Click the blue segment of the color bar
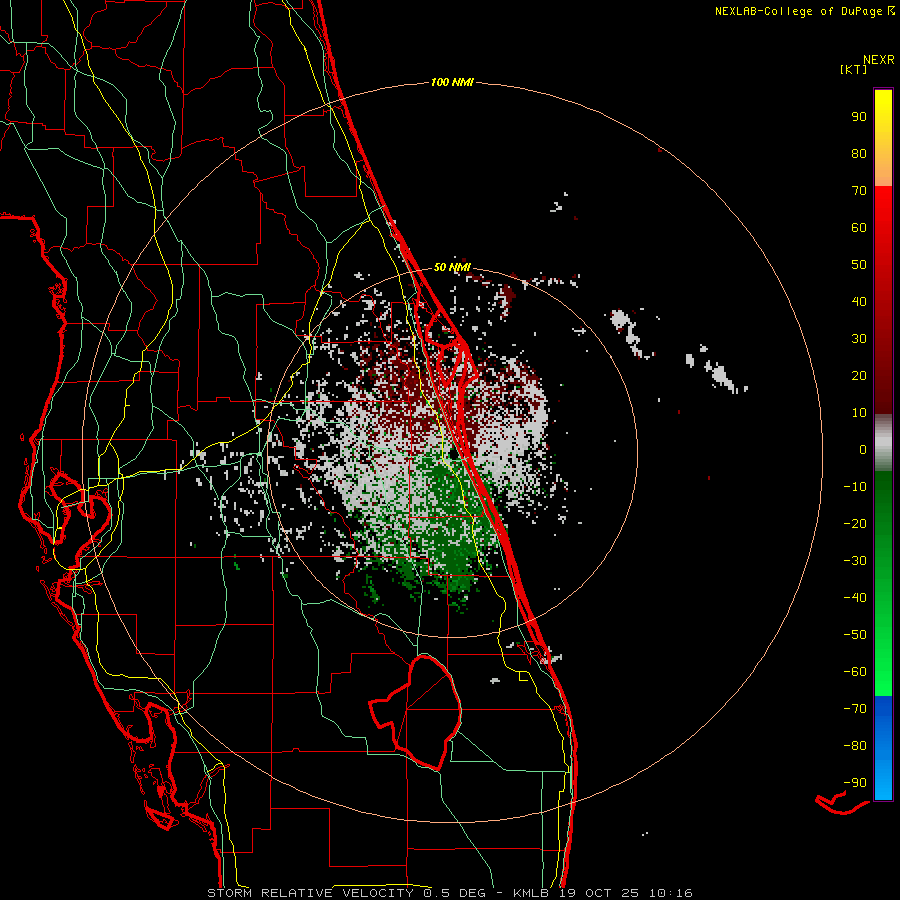Image resolution: width=900 pixels, height=900 pixels. pyautogui.click(x=883, y=748)
